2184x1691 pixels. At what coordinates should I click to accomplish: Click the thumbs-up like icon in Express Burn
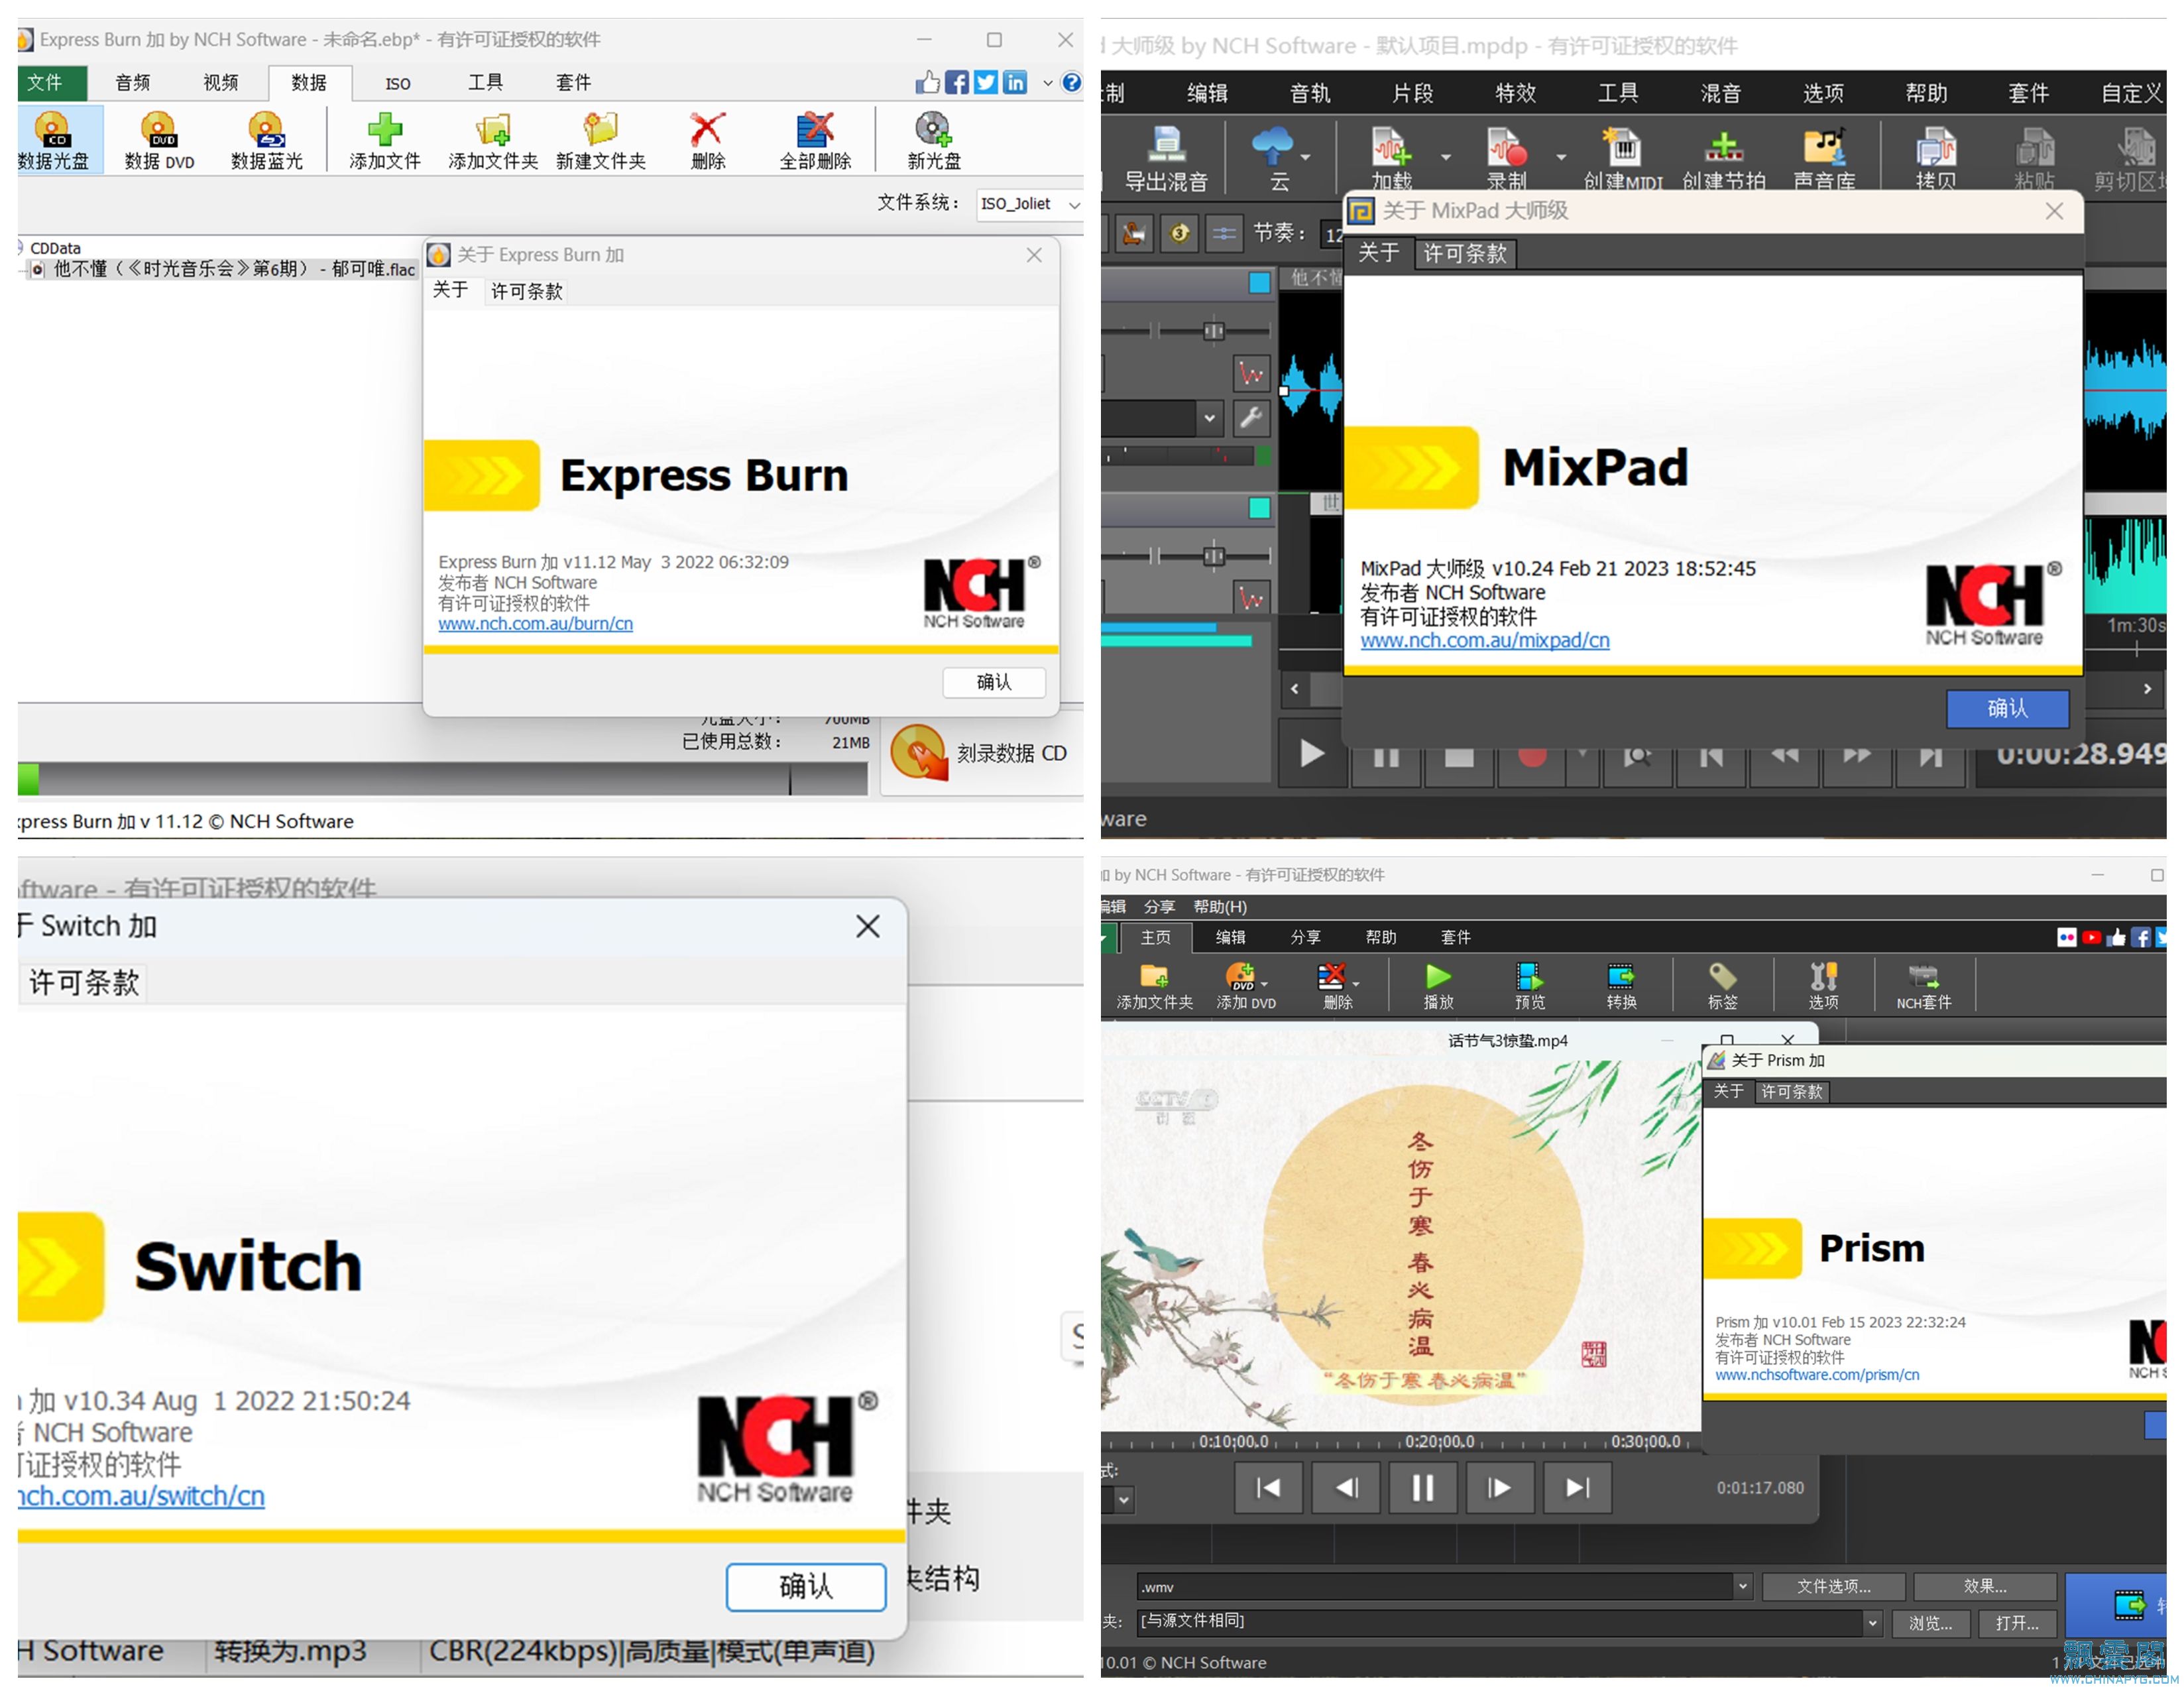(x=928, y=82)
